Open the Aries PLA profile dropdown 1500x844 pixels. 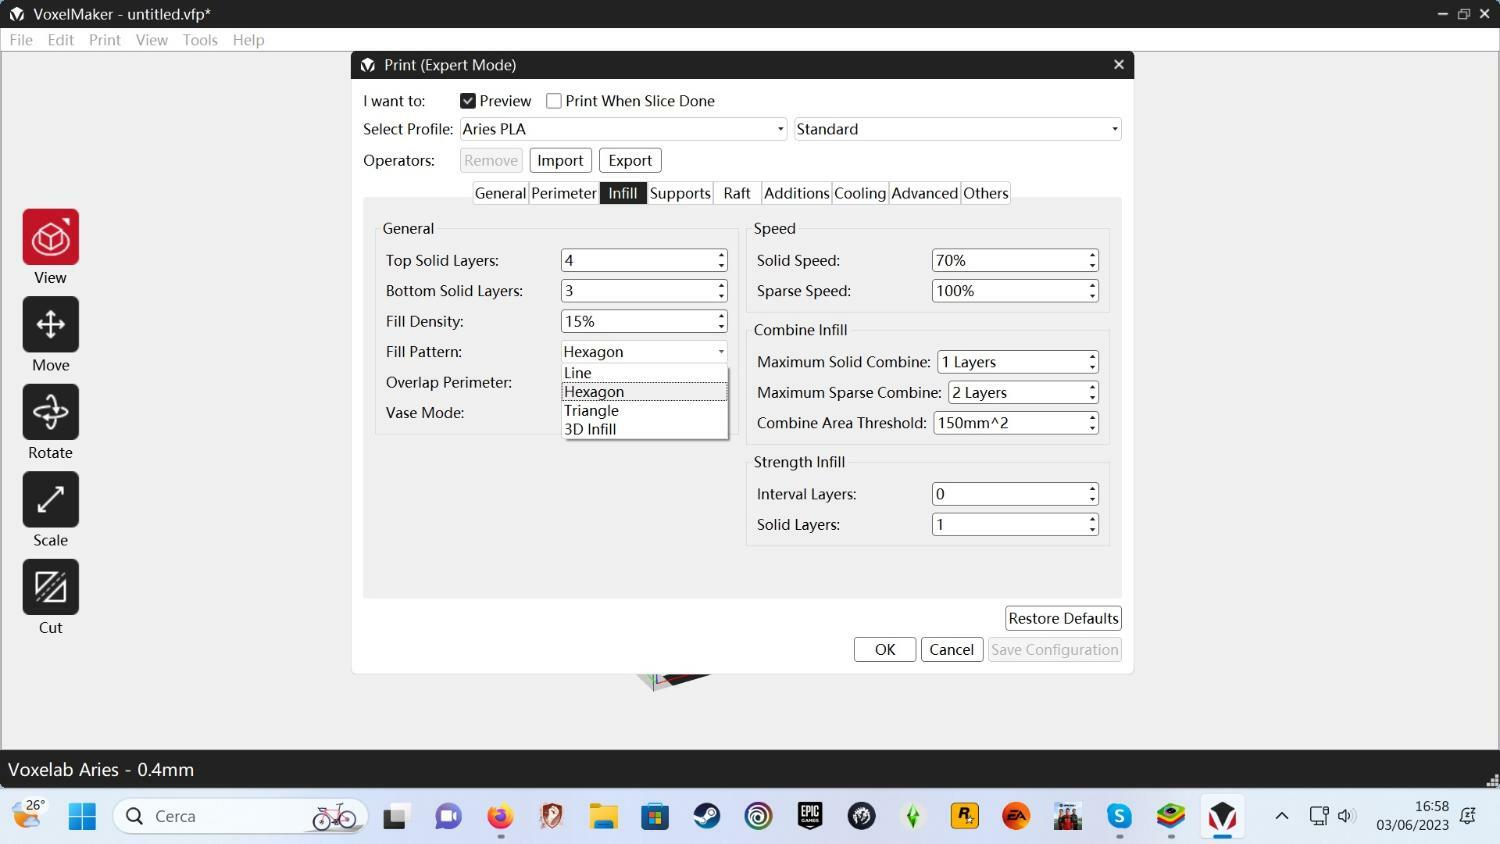click(623, 129)
